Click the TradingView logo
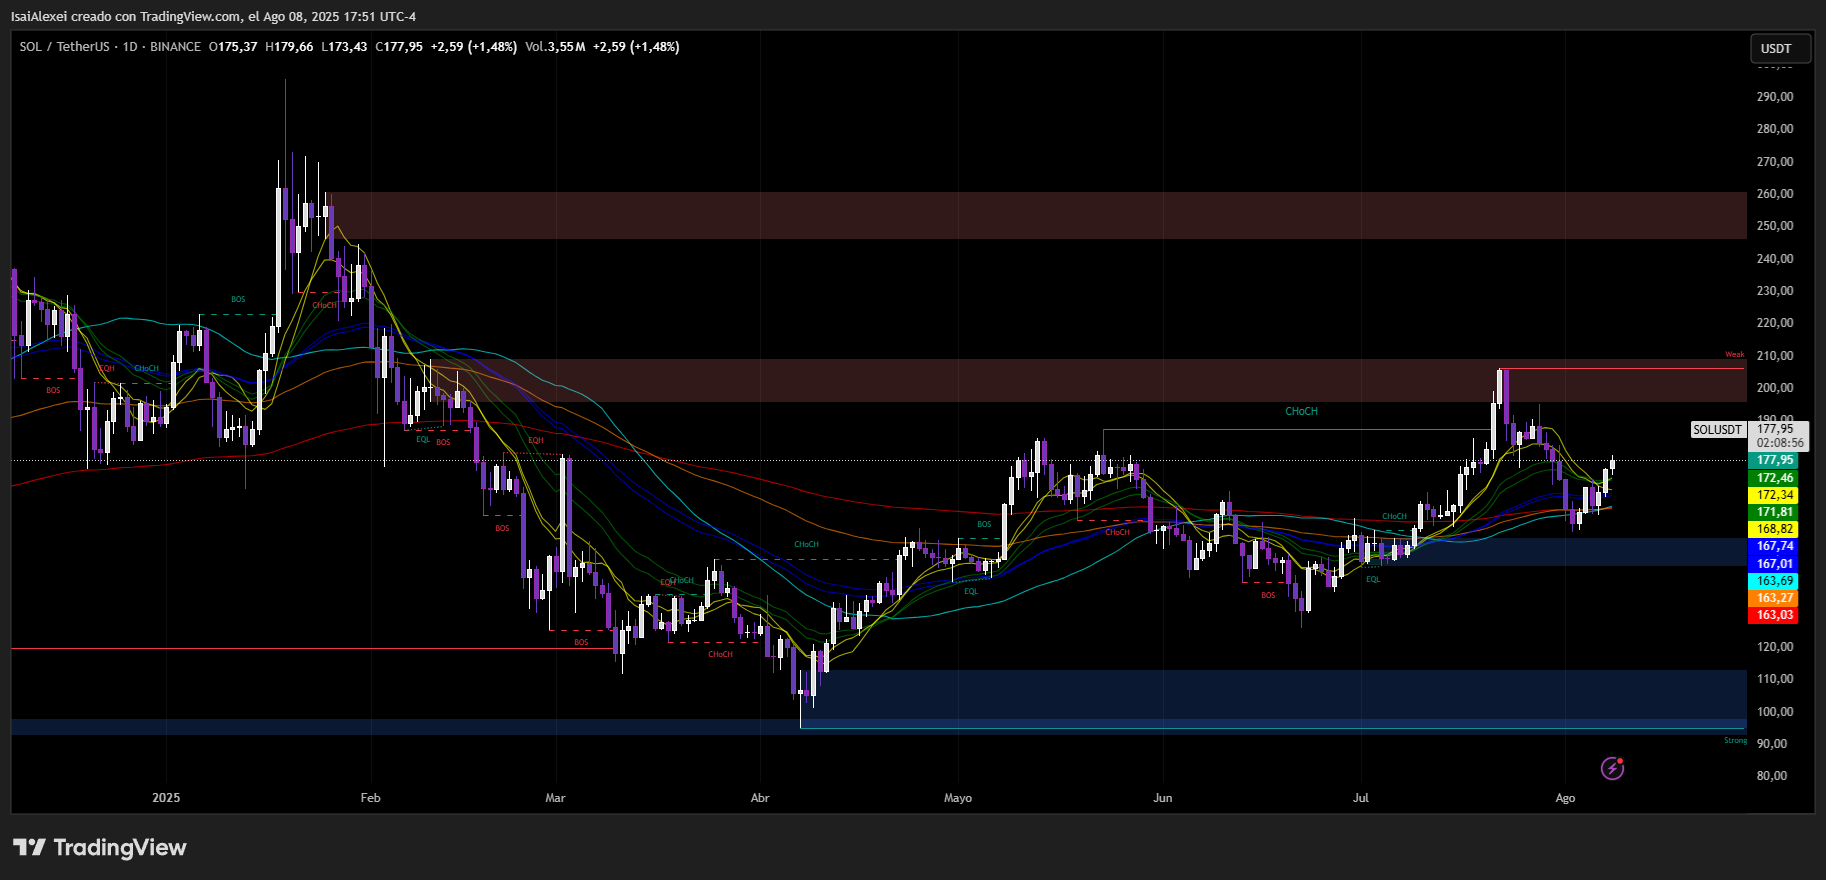This screenshot has width=1826, height=880. [100, 848]
